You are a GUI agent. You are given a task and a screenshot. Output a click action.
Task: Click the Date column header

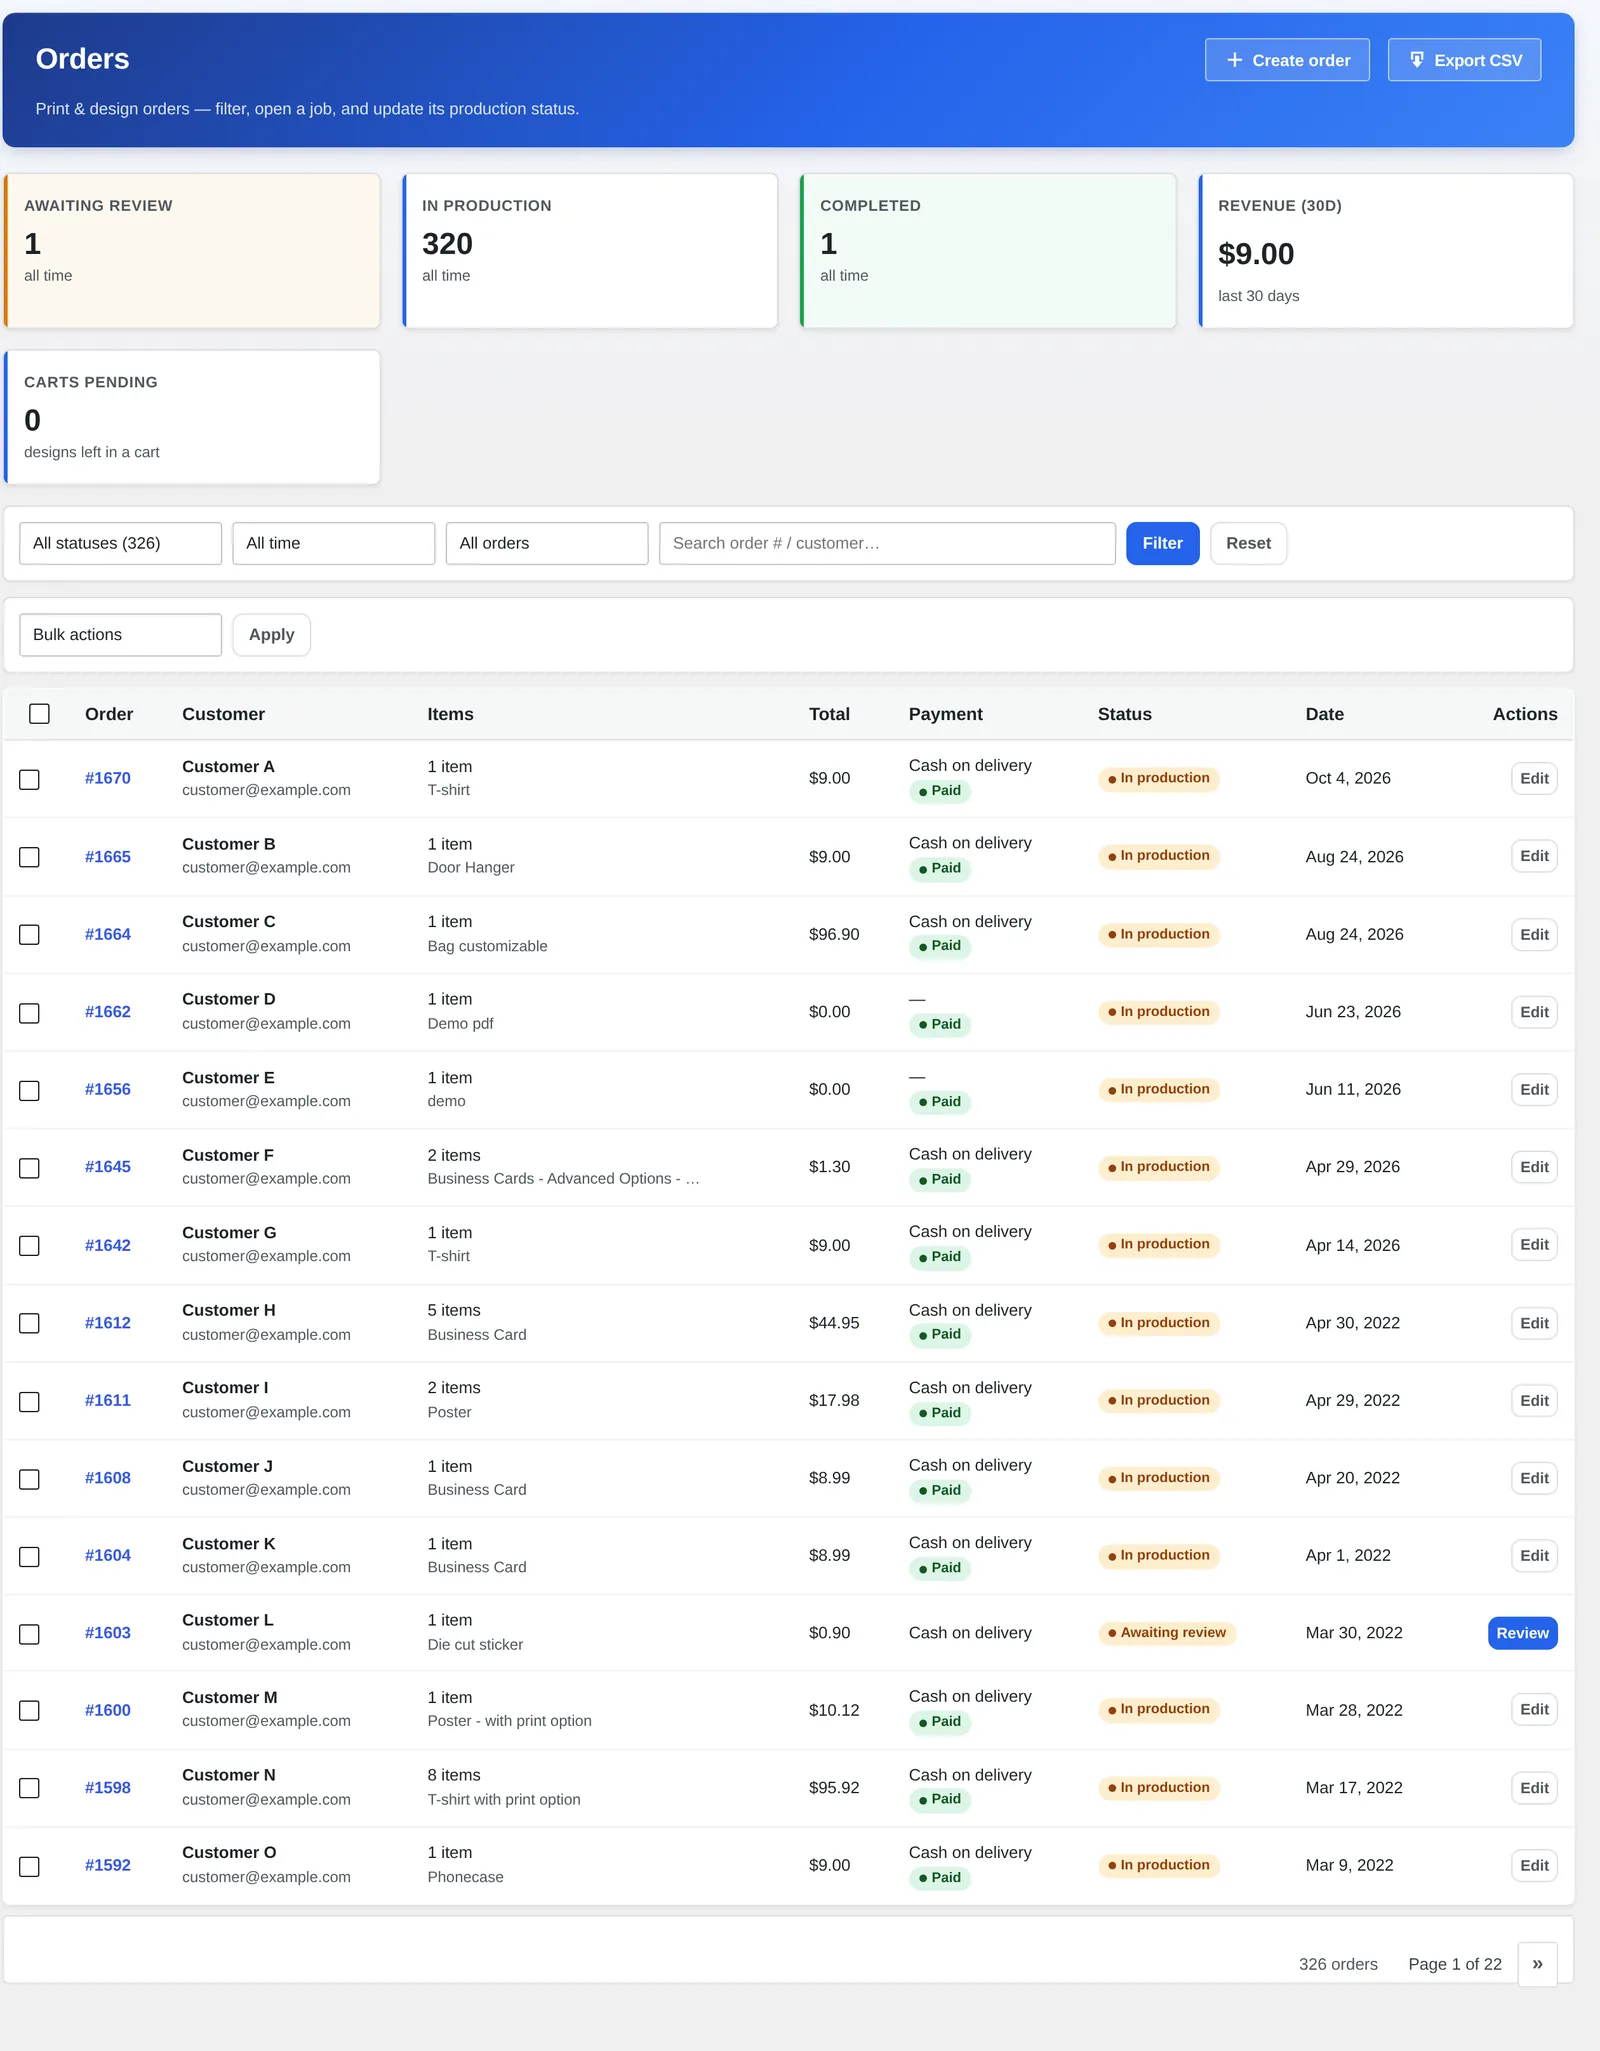(1324, 714)
